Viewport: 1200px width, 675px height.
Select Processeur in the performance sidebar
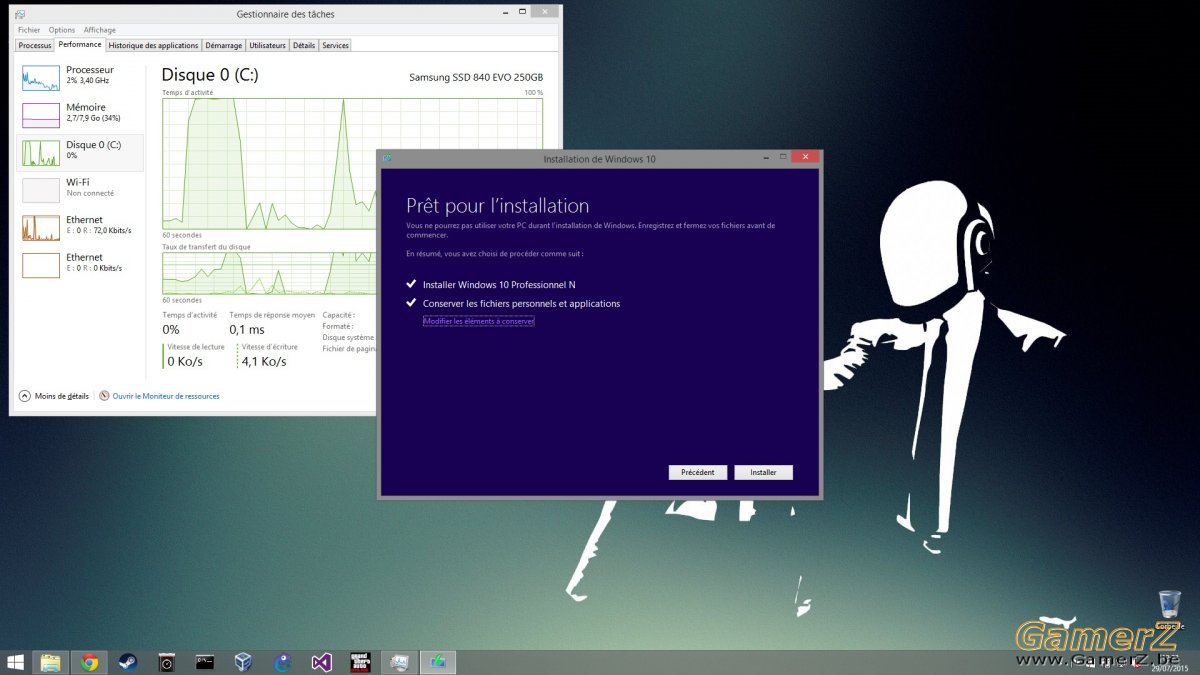pos(81,77)
